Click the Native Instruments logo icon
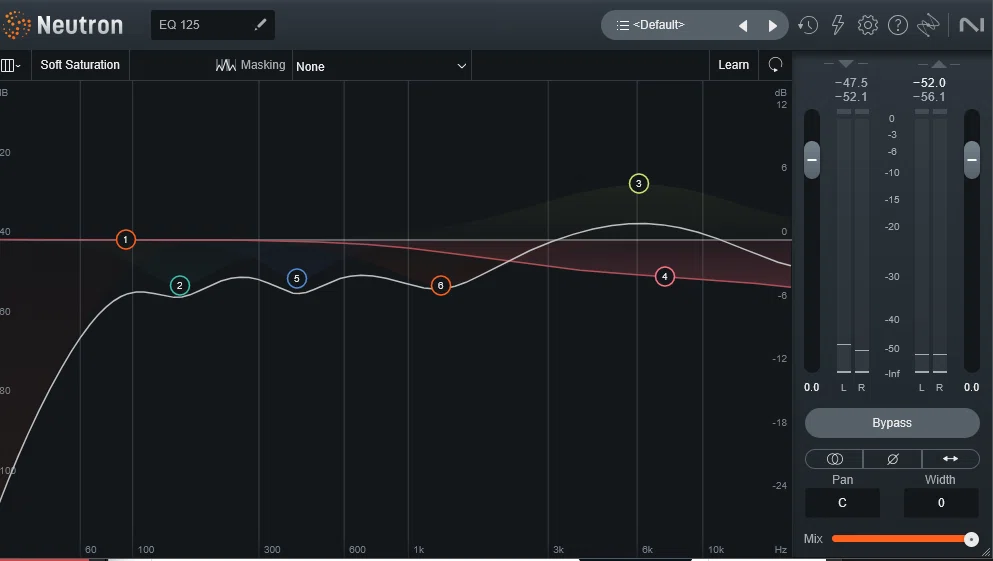 971,25
